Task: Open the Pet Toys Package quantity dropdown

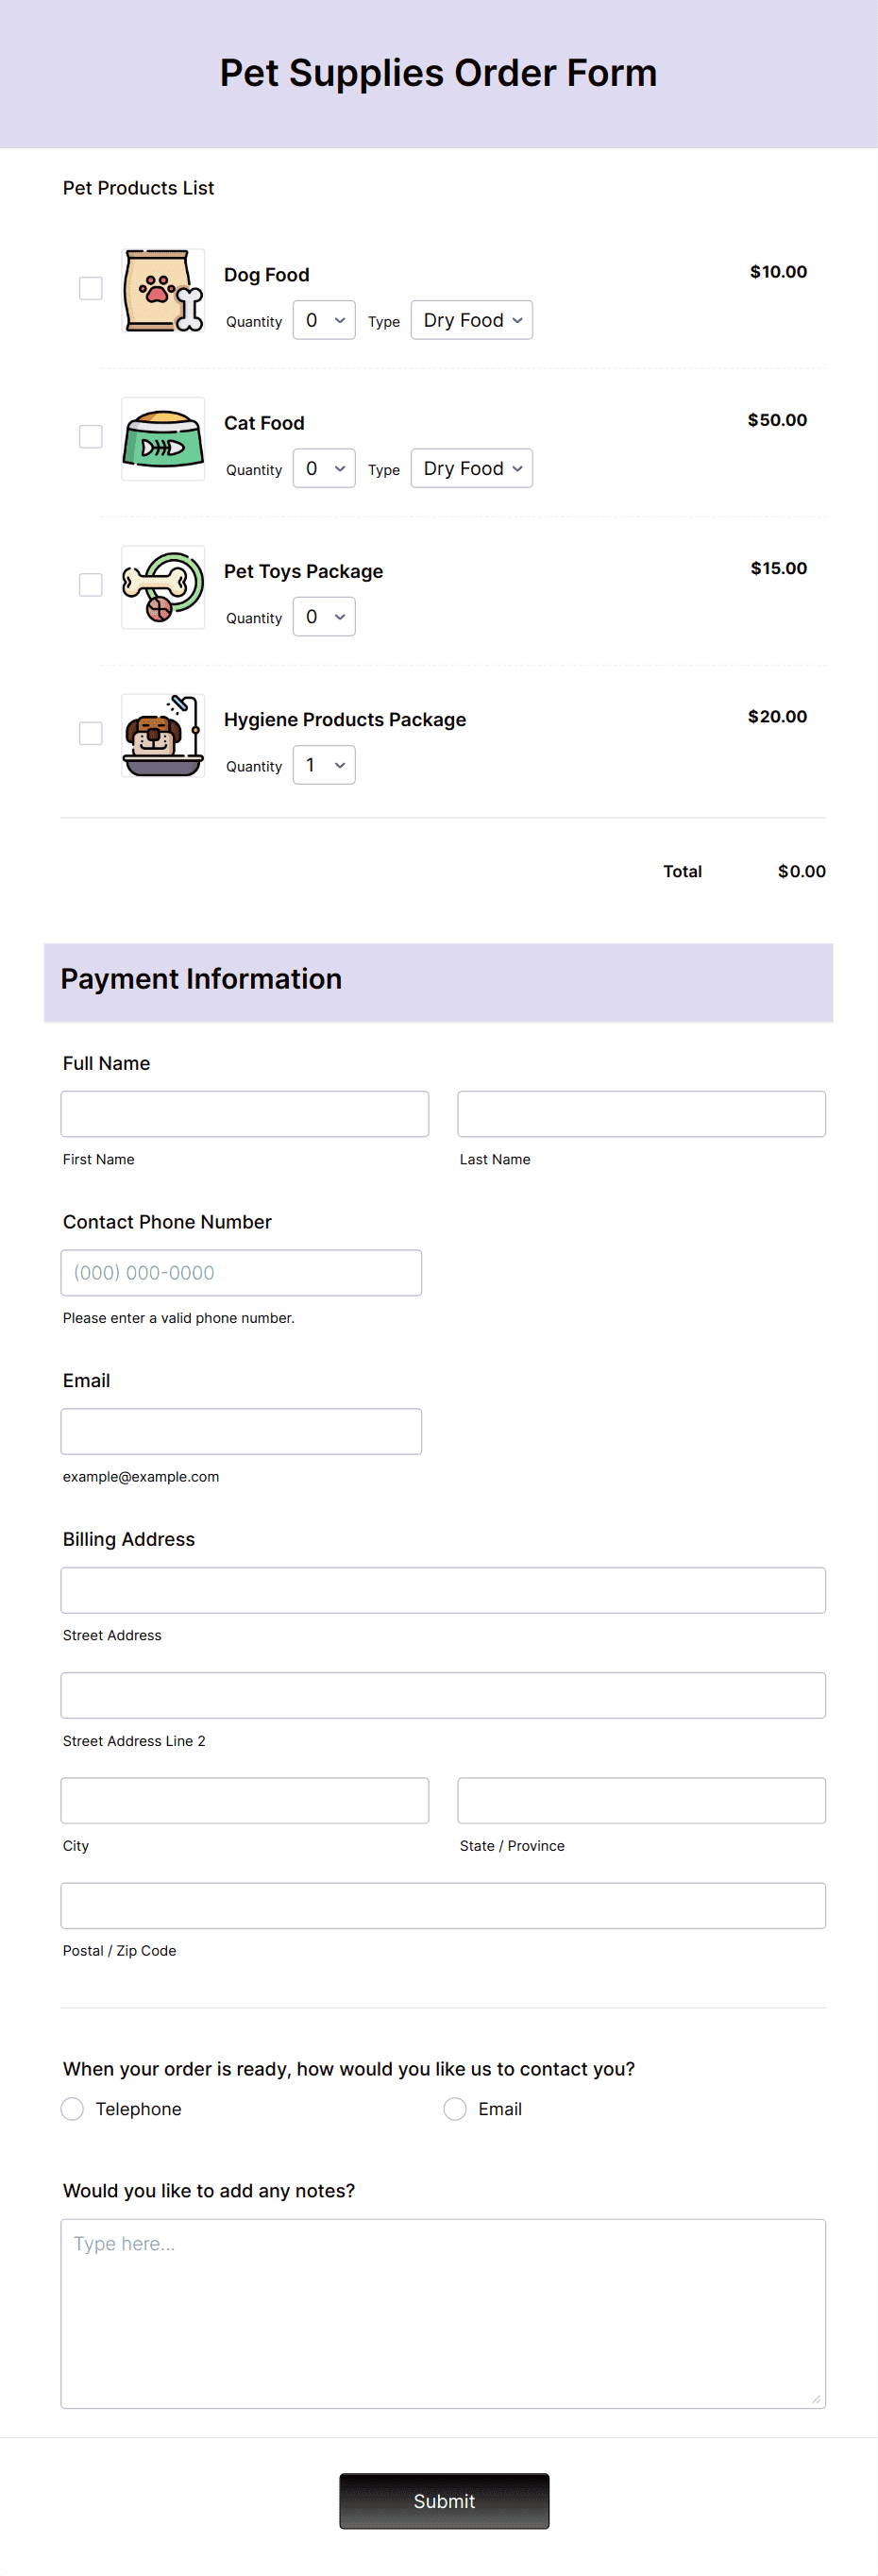Action: tap(323, 616)
